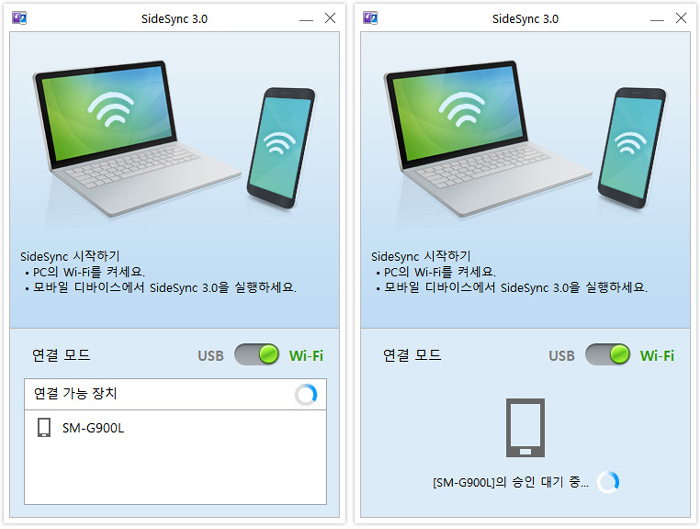Select Wi-Fi label in the right window

[657, 356]
